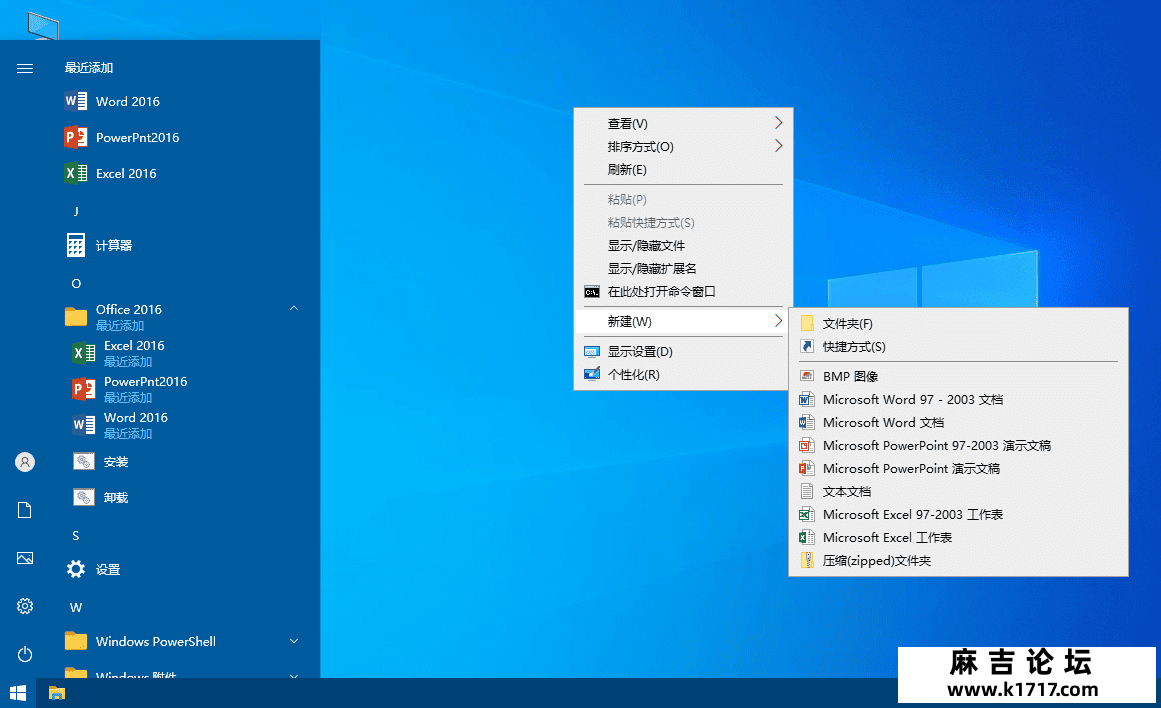The height and width of the screenshot is (708, 1161).
Task: Collapse the Office 2016 folder chevron
Action: coord(294,308)
